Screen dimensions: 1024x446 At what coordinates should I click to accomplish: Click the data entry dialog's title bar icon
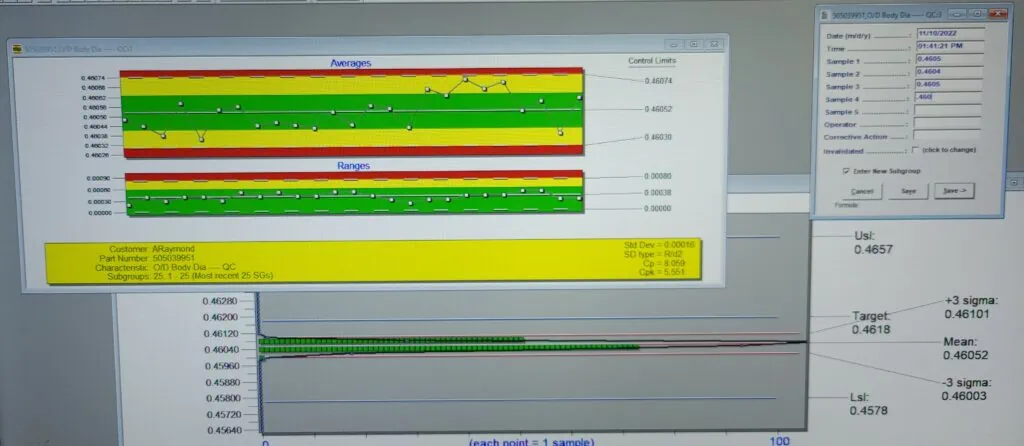coord(826,12)
